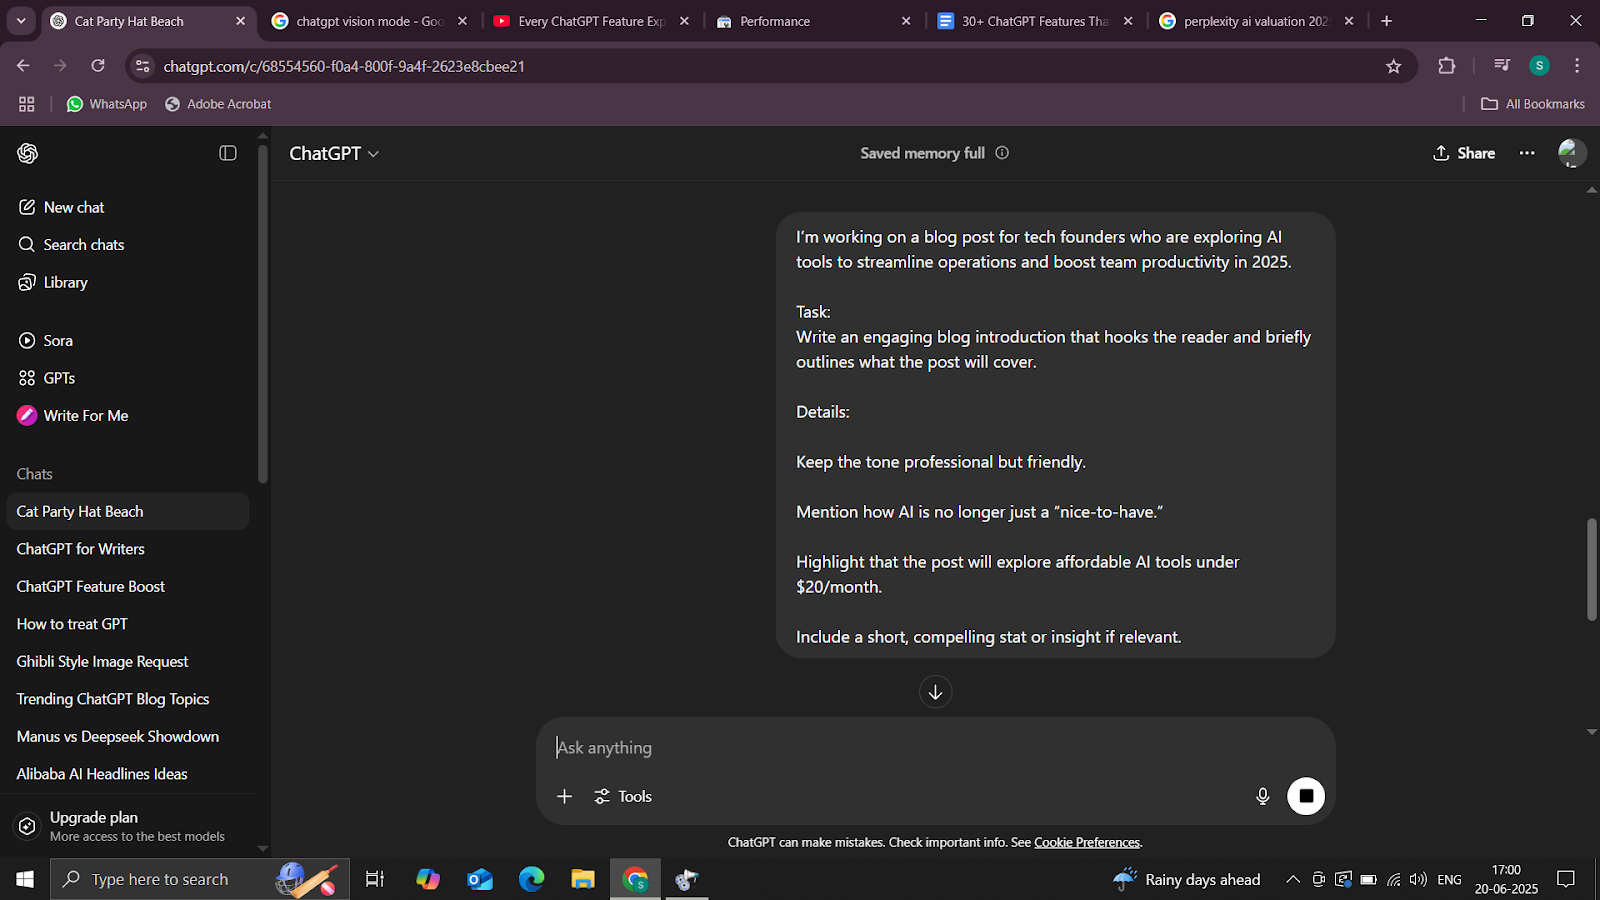This screenshot has height=900, width=1600.
Task: Open File Explorer from the taskbar
Action: [x=583, y=879]
